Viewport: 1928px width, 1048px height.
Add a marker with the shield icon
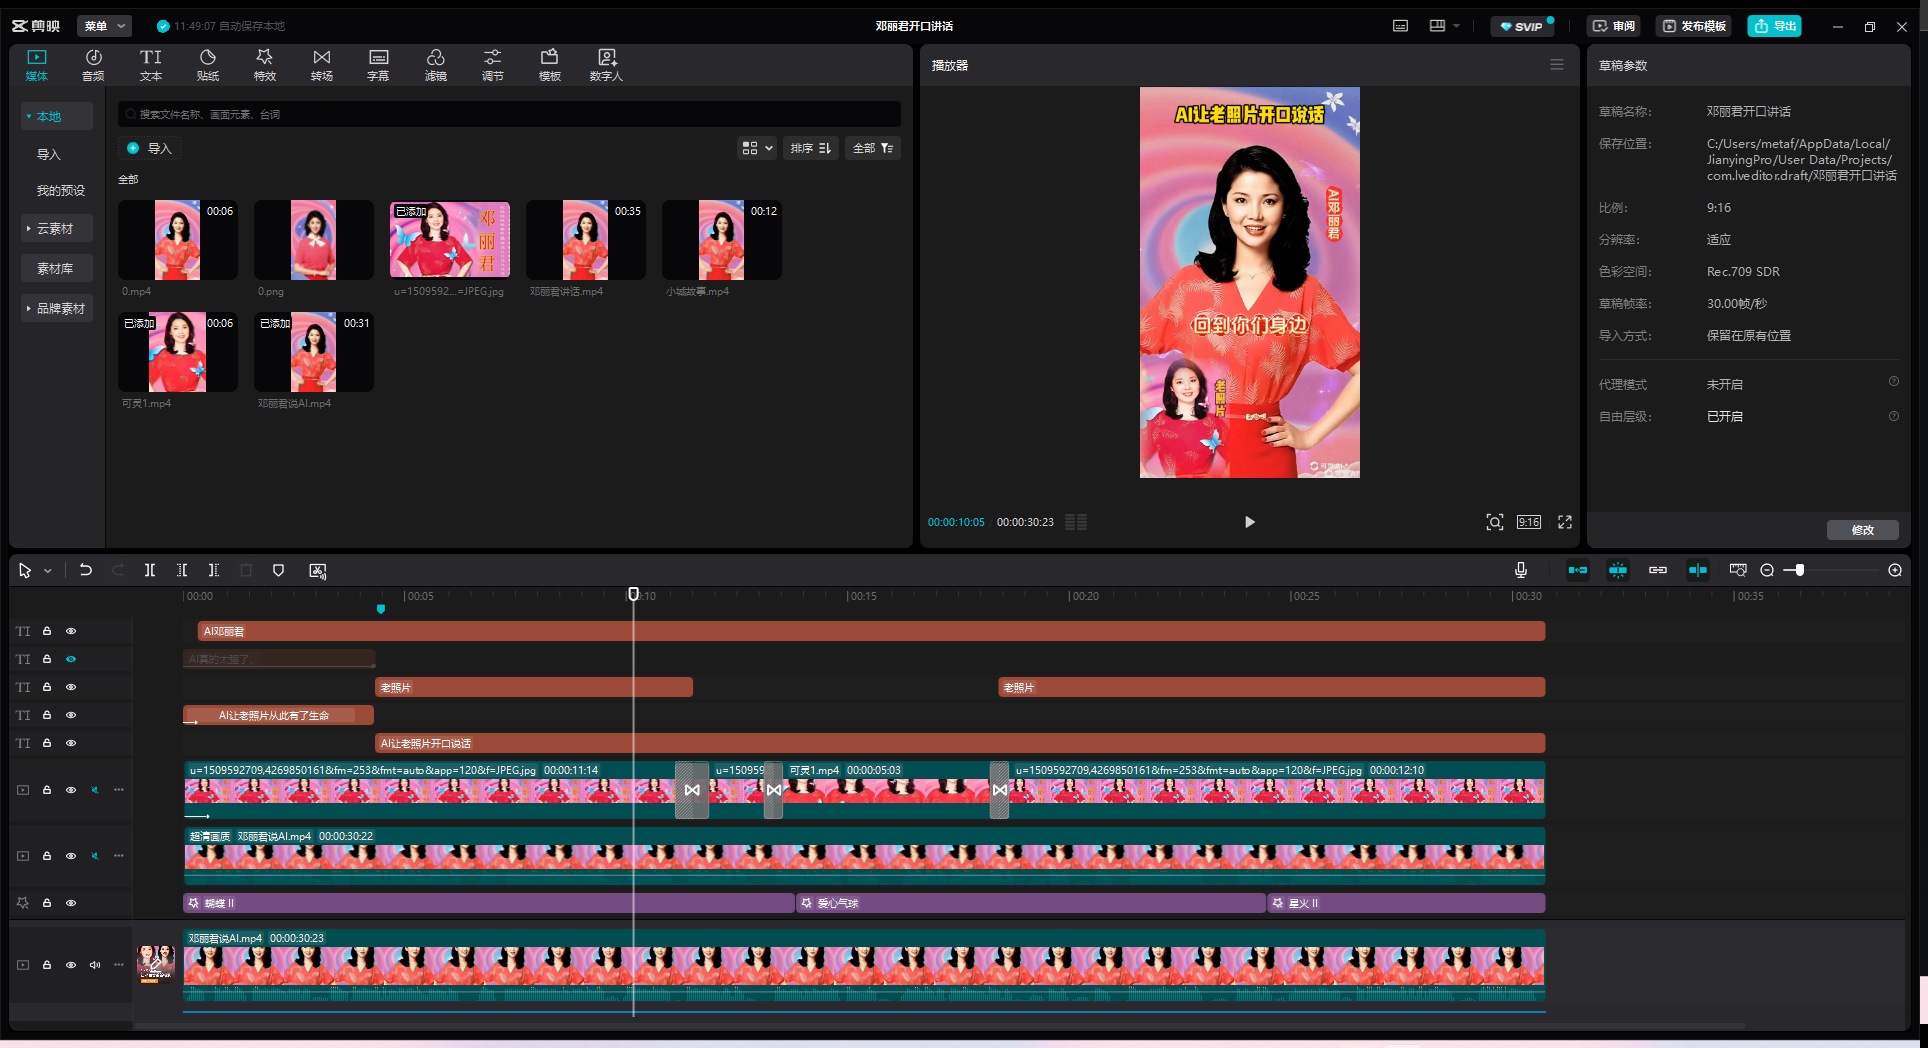279,570
